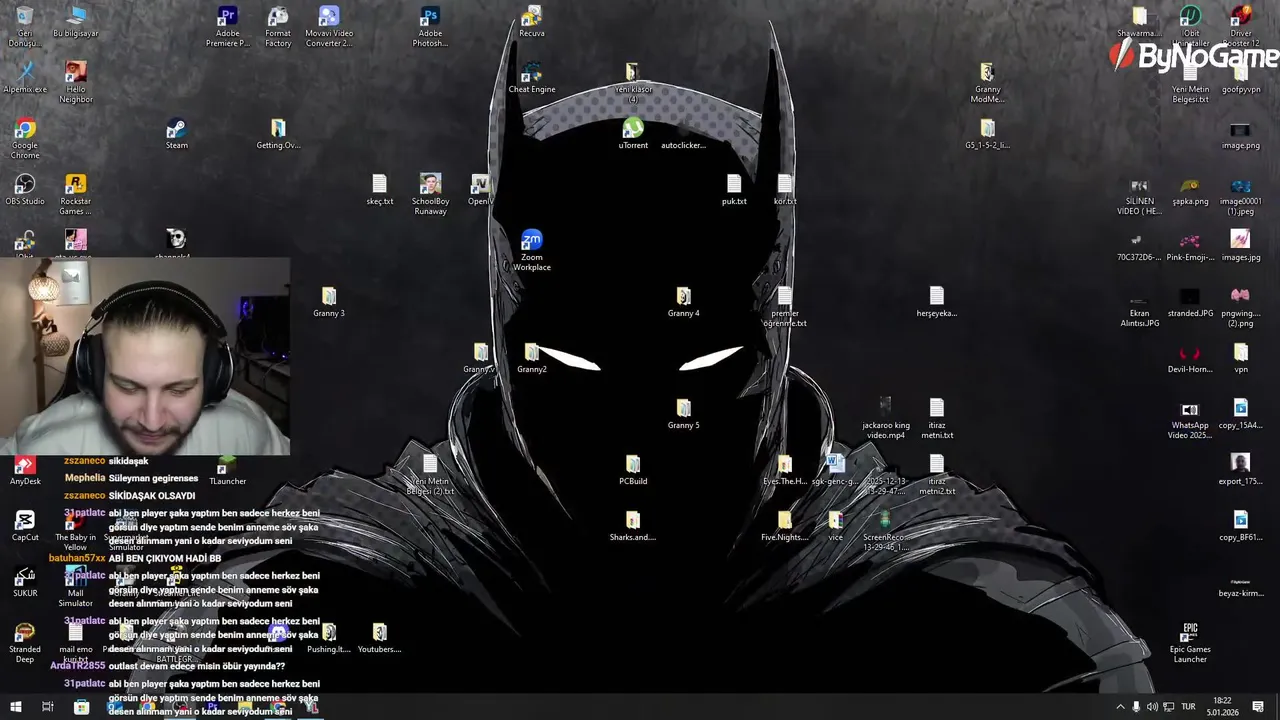Open the tray volume control
The height and width of the screenshot is (720, 1280).
pyautogui.click(x=1152, y=707)
